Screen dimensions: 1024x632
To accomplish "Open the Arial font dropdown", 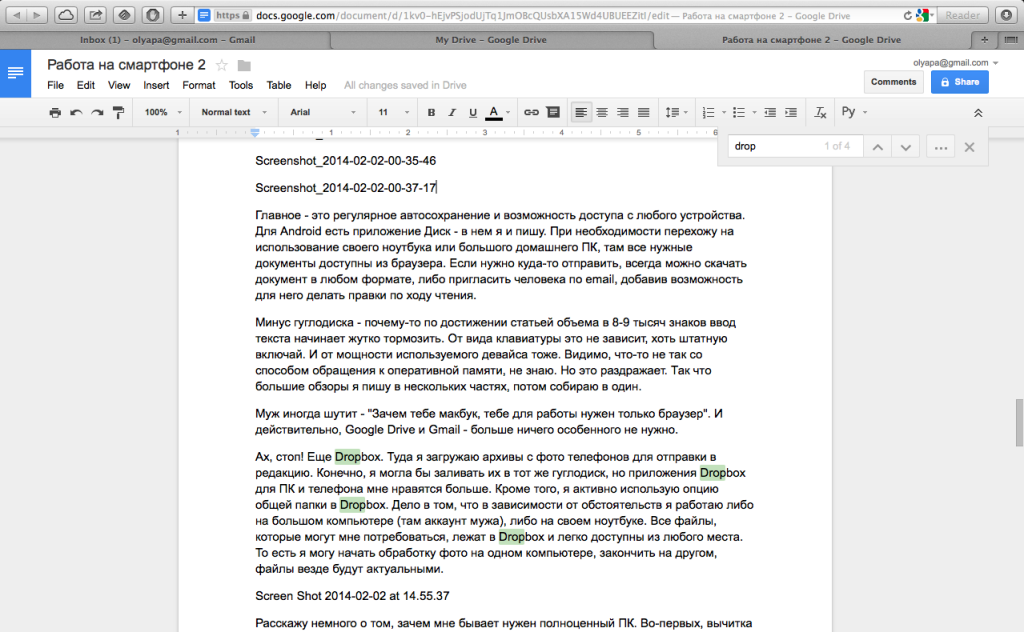I will pyautogui.click(x=323, y=112).
